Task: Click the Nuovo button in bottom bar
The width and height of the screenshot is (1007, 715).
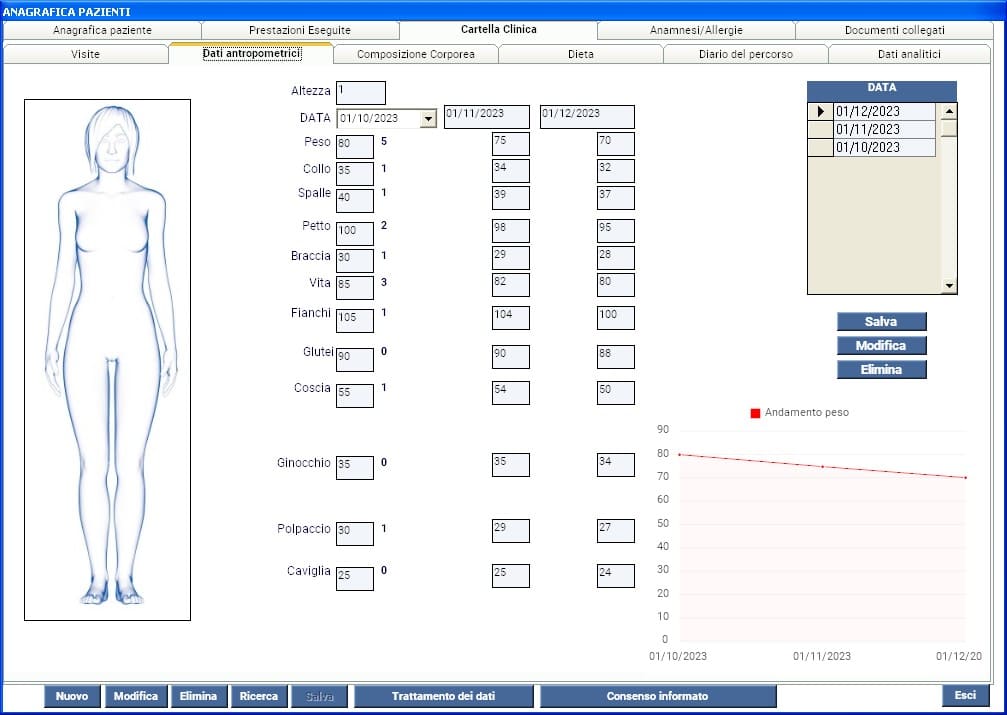Action: coord(72,696)
